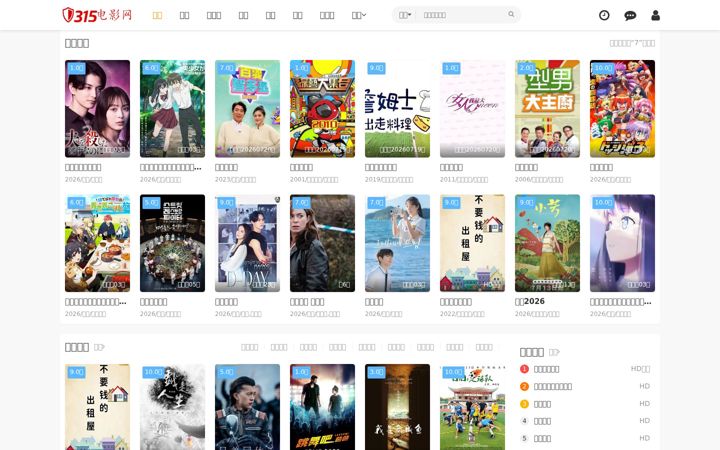
Task: Open the colorful anime girls group poster
Action: [x=622, y=108]
